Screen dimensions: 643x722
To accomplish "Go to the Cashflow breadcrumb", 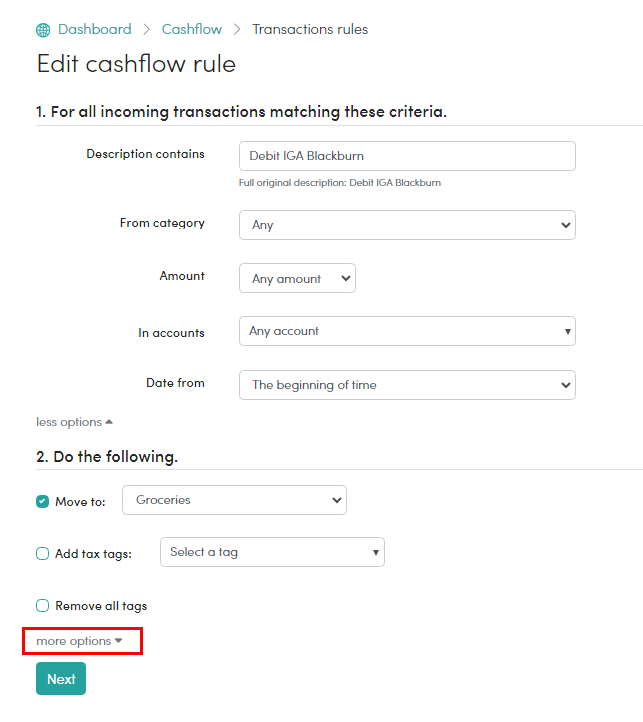I will pyautogui.click(x=192, y=29).
